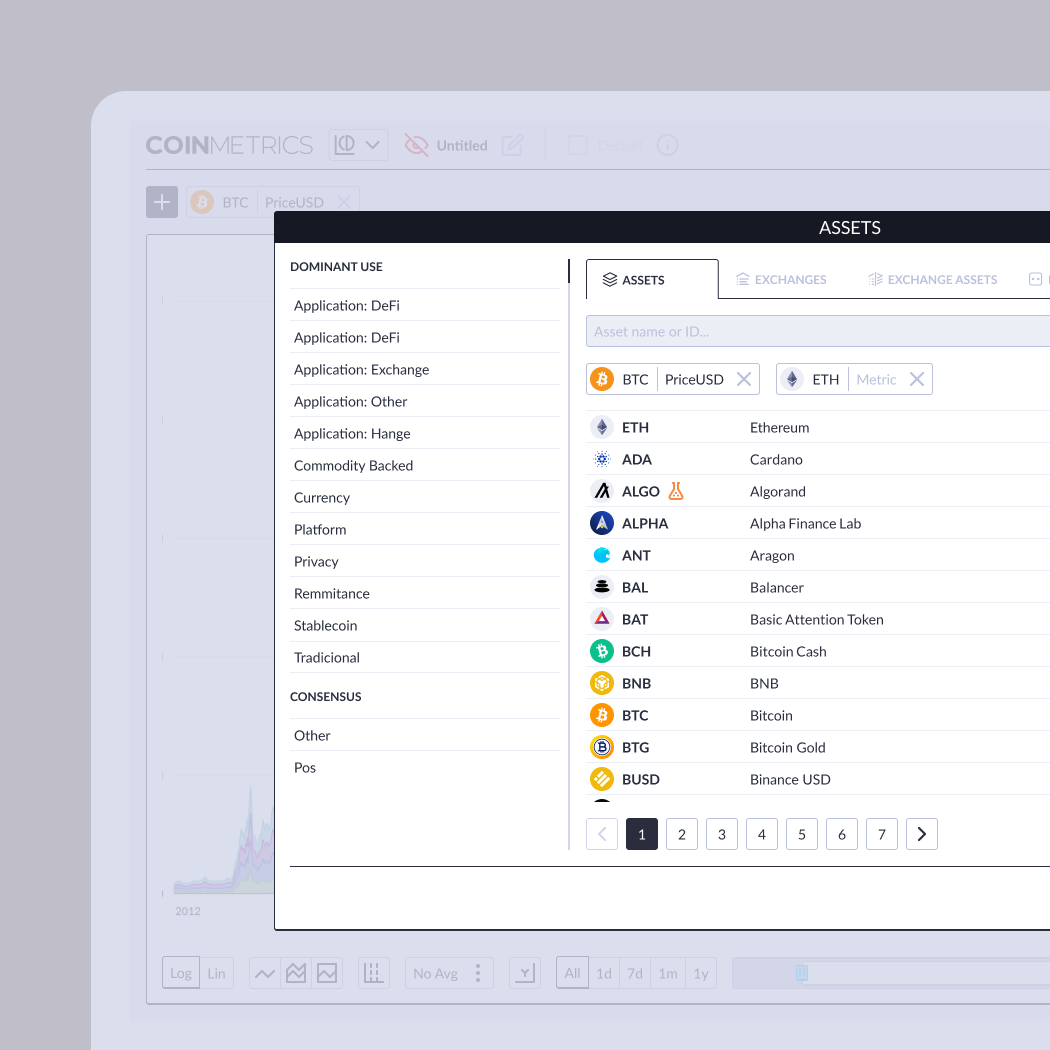Screen dimensions: 1050x1050
Task: Select stacked area chart style icon
Action: [x=296, y=973]
